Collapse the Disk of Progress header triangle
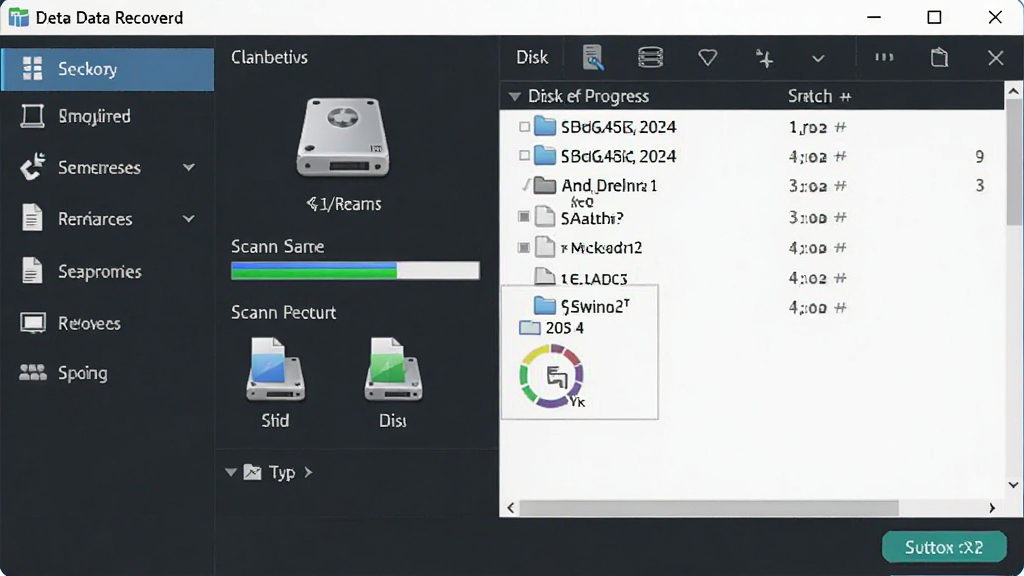Screen dimensions: 1024x576 [515, 97]
